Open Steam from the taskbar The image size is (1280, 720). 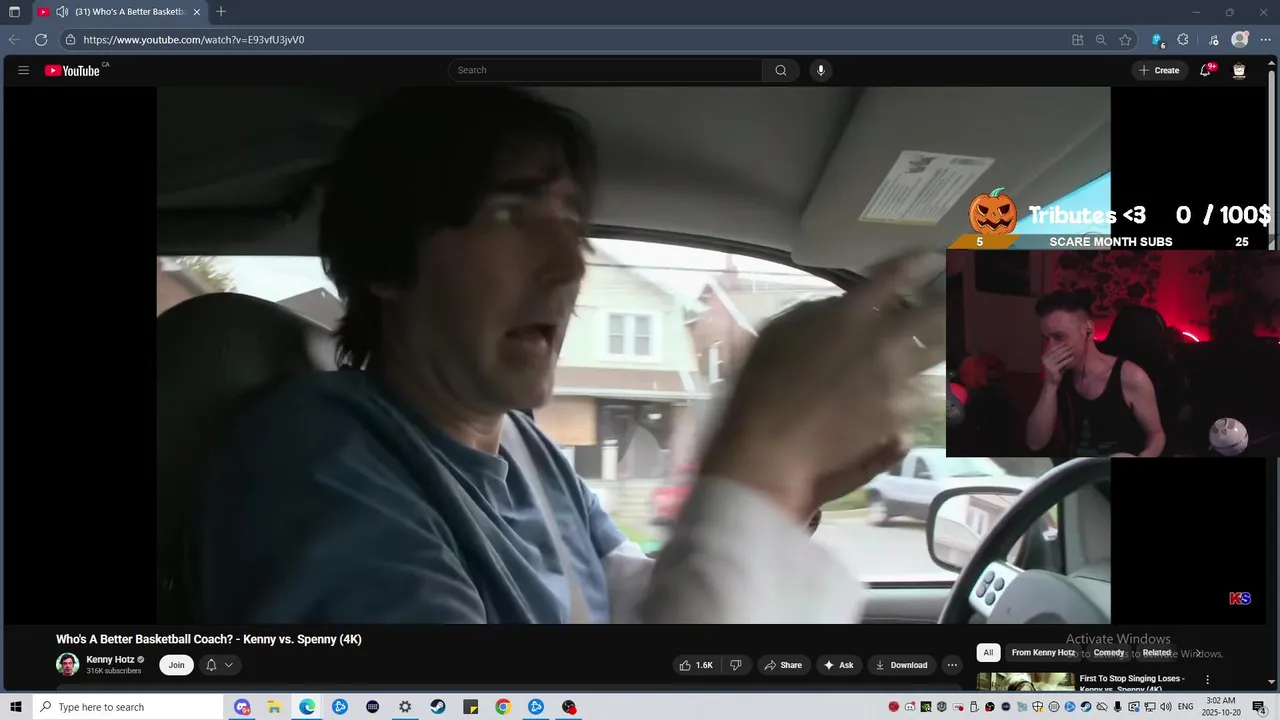(x=438, y=707)
